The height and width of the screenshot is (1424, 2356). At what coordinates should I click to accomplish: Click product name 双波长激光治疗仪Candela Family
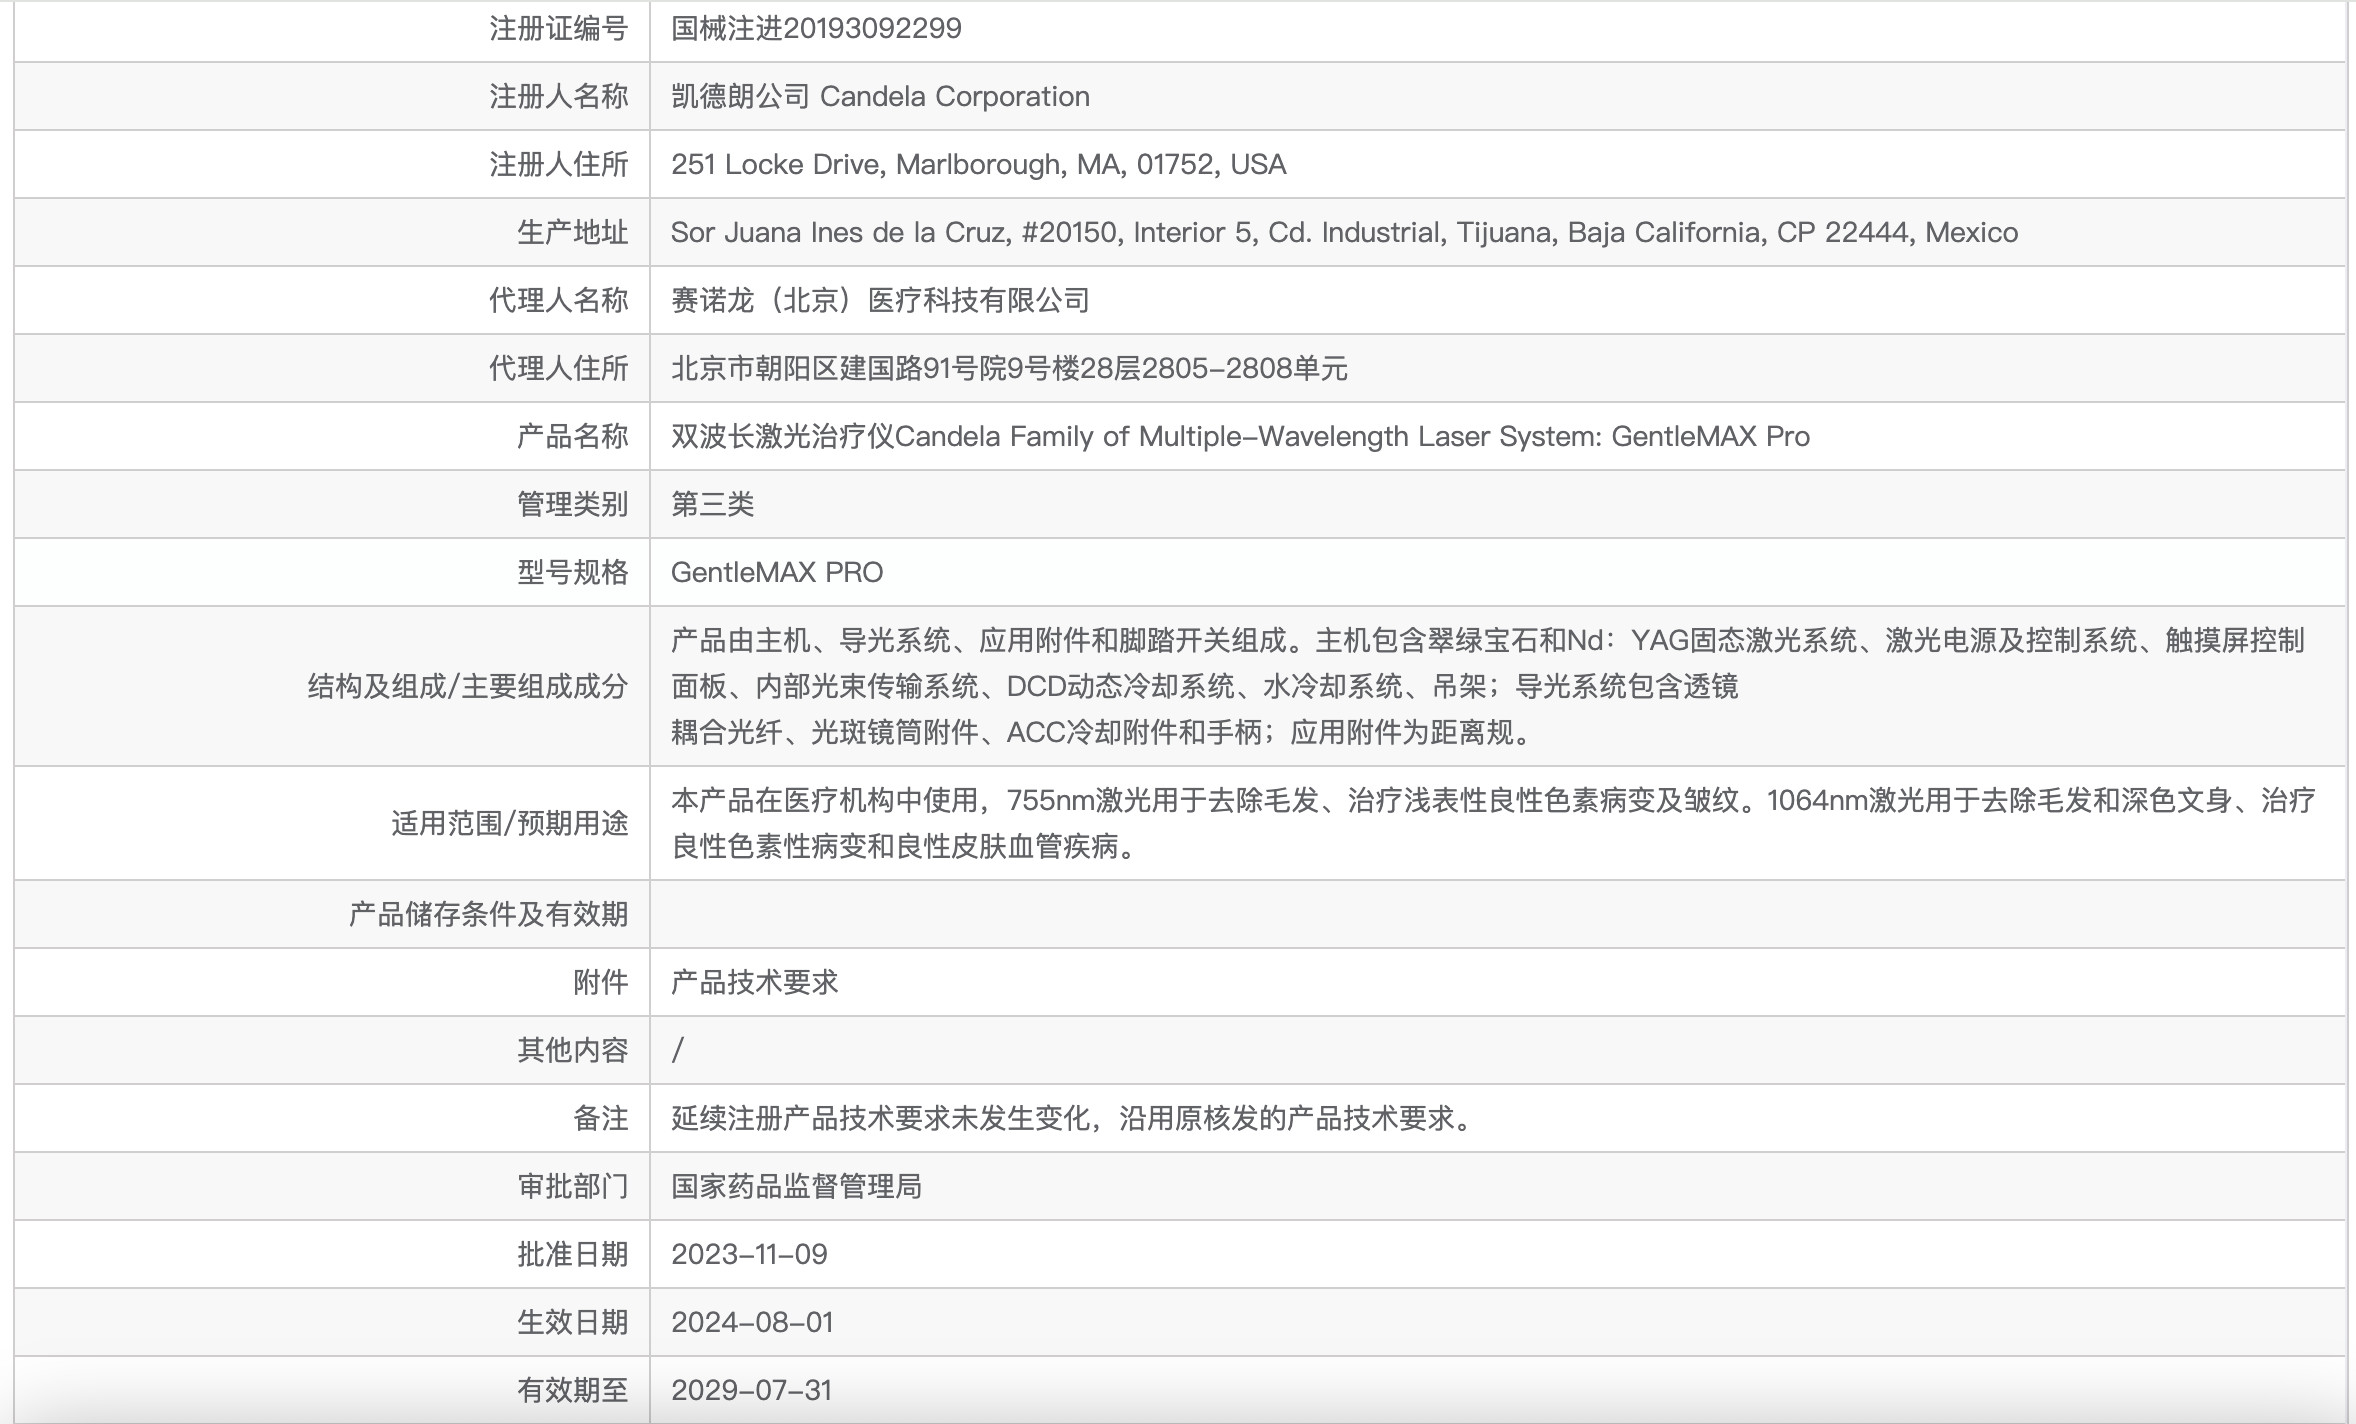(1240, 436)
